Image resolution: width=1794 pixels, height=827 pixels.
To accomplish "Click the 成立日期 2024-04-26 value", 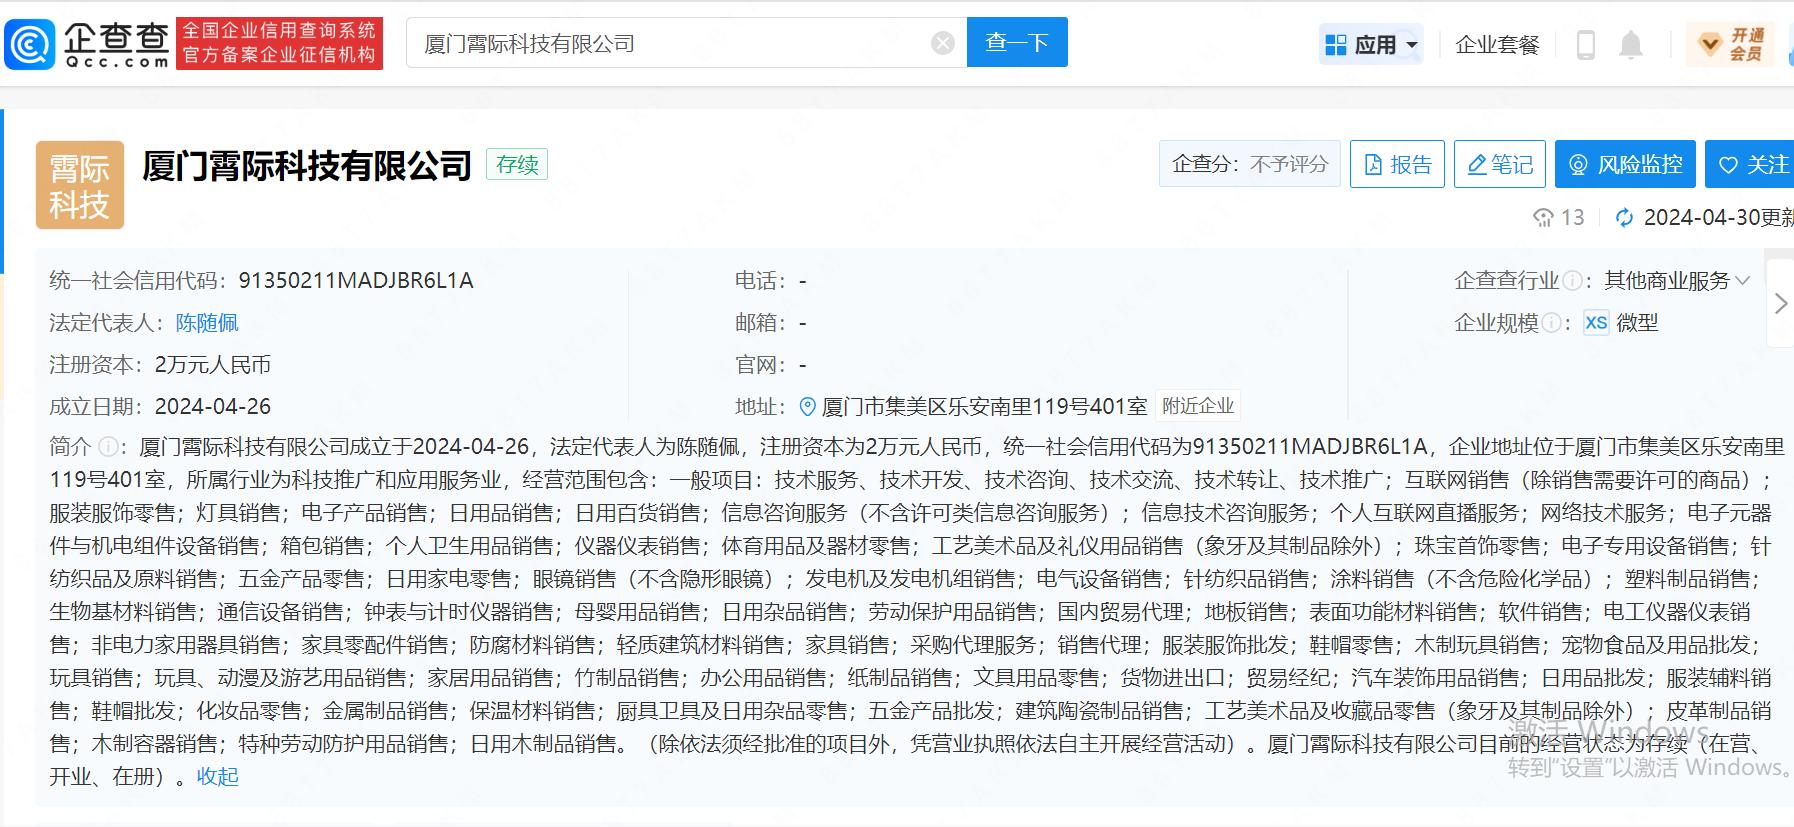I will tap(213, 407).
